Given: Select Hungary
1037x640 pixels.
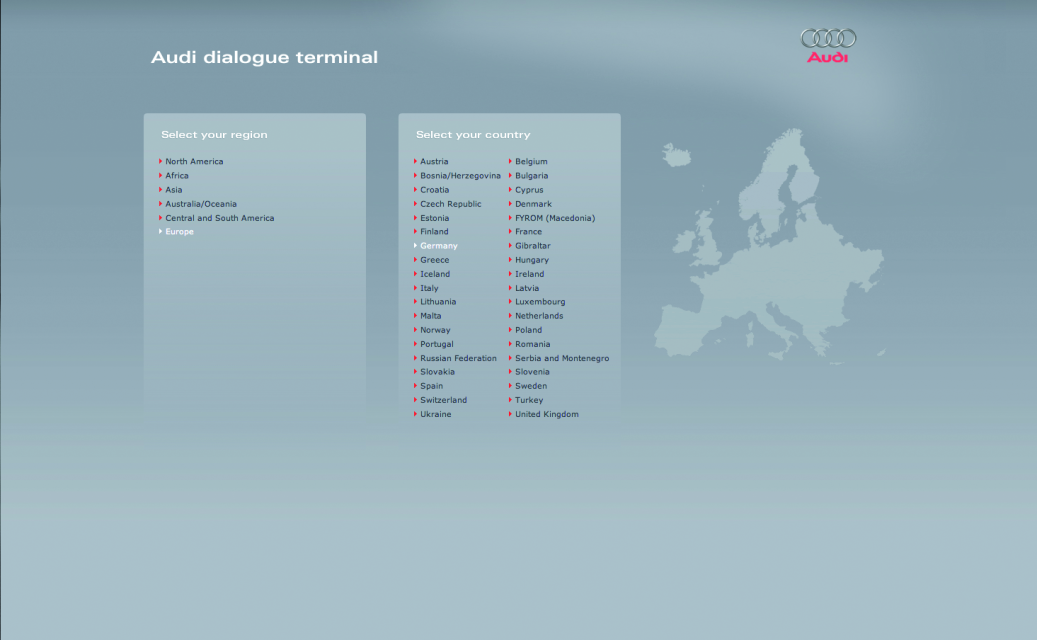Looking at the screenshot, I should tap(532, 260).
